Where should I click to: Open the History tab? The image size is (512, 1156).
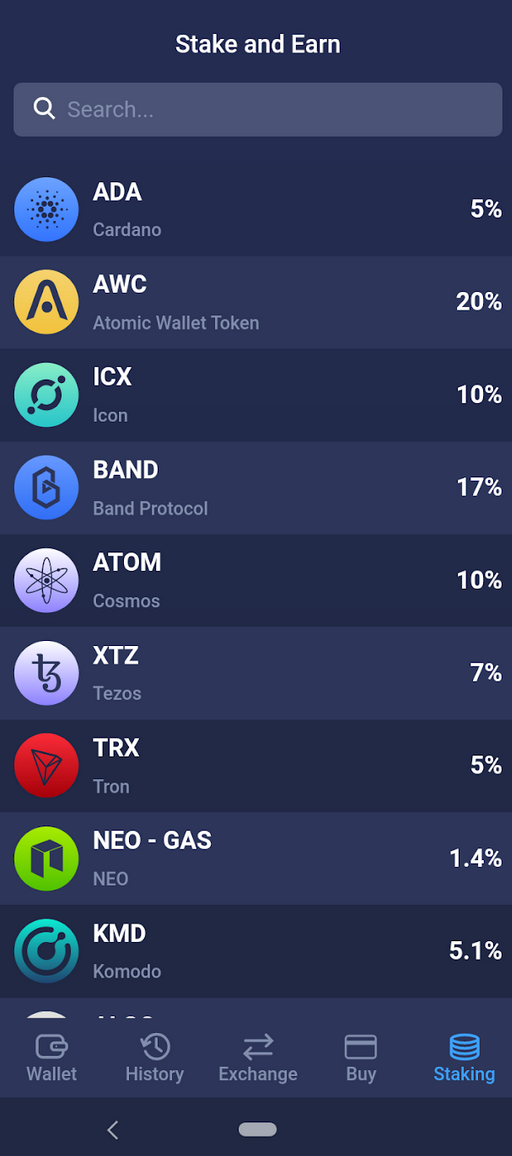(155, 1057)
